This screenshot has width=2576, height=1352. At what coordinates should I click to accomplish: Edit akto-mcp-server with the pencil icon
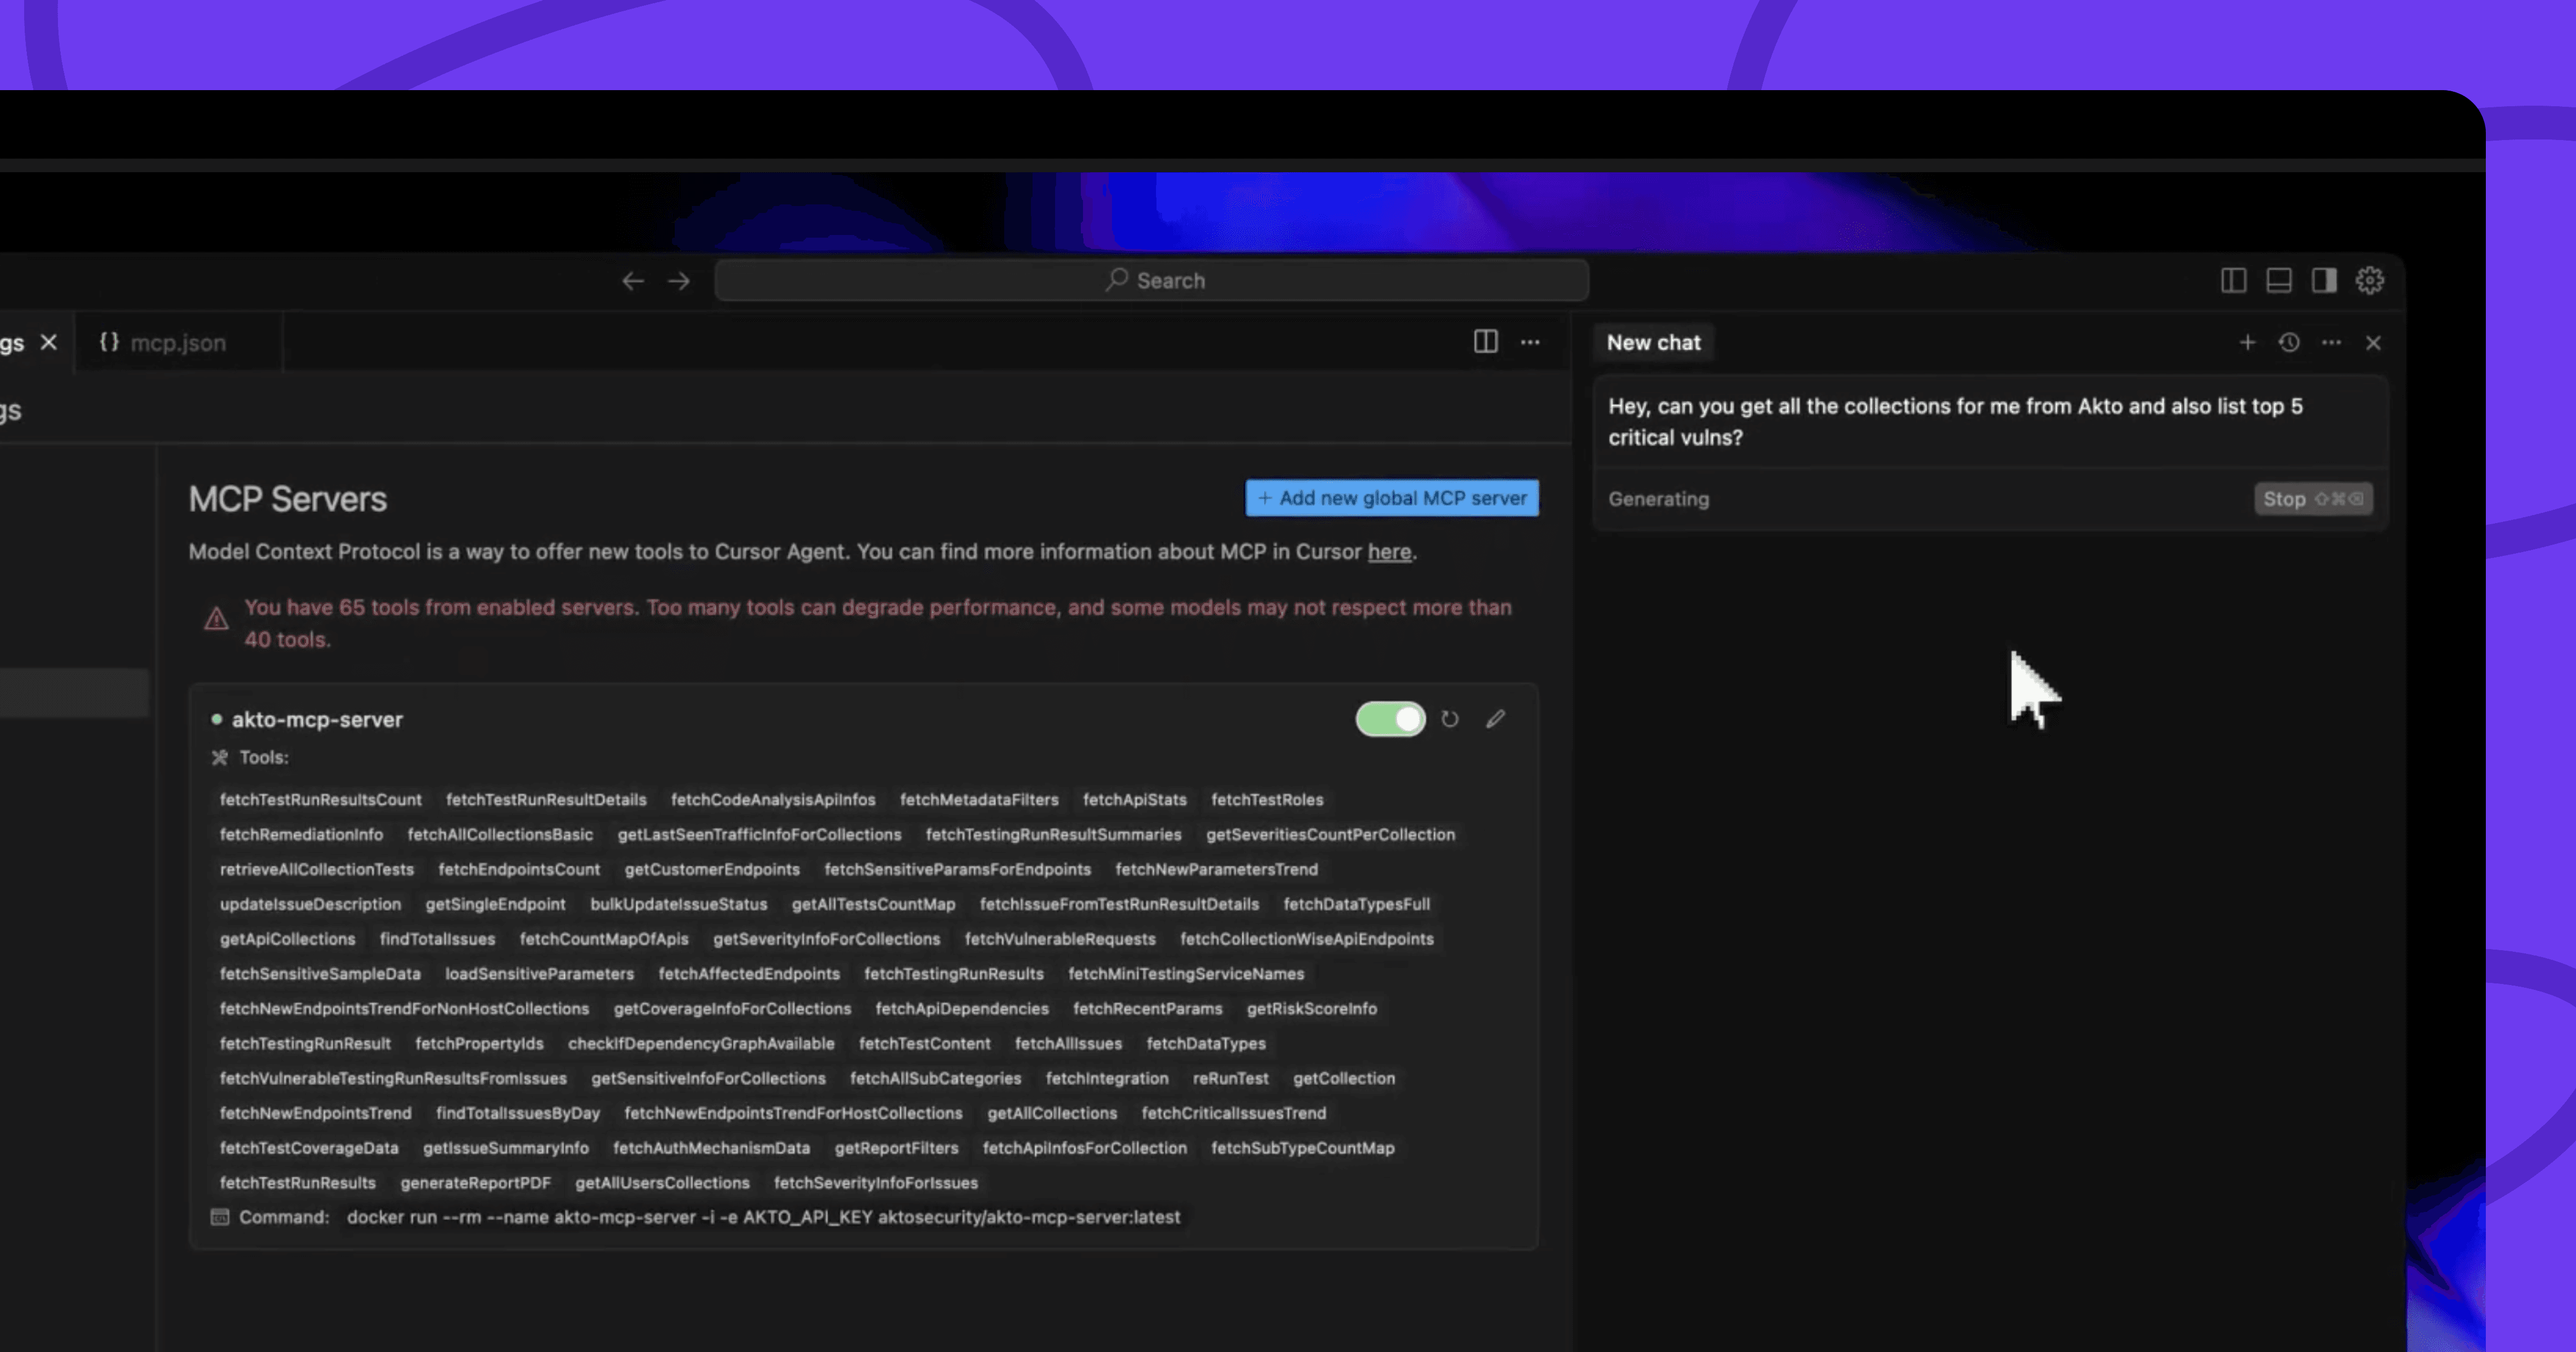click(x=1495, y=719)
